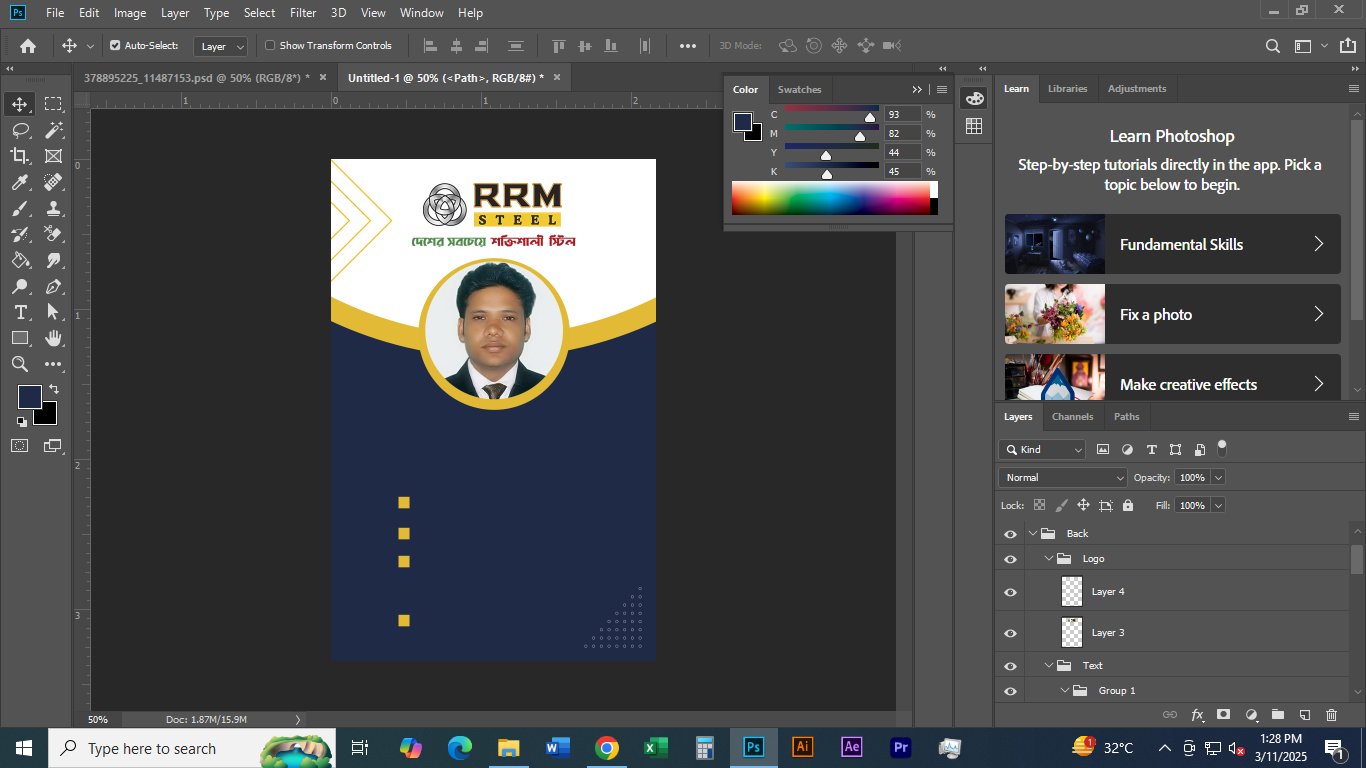Create a new layer from Layers panel

[x=1304, y=715]
